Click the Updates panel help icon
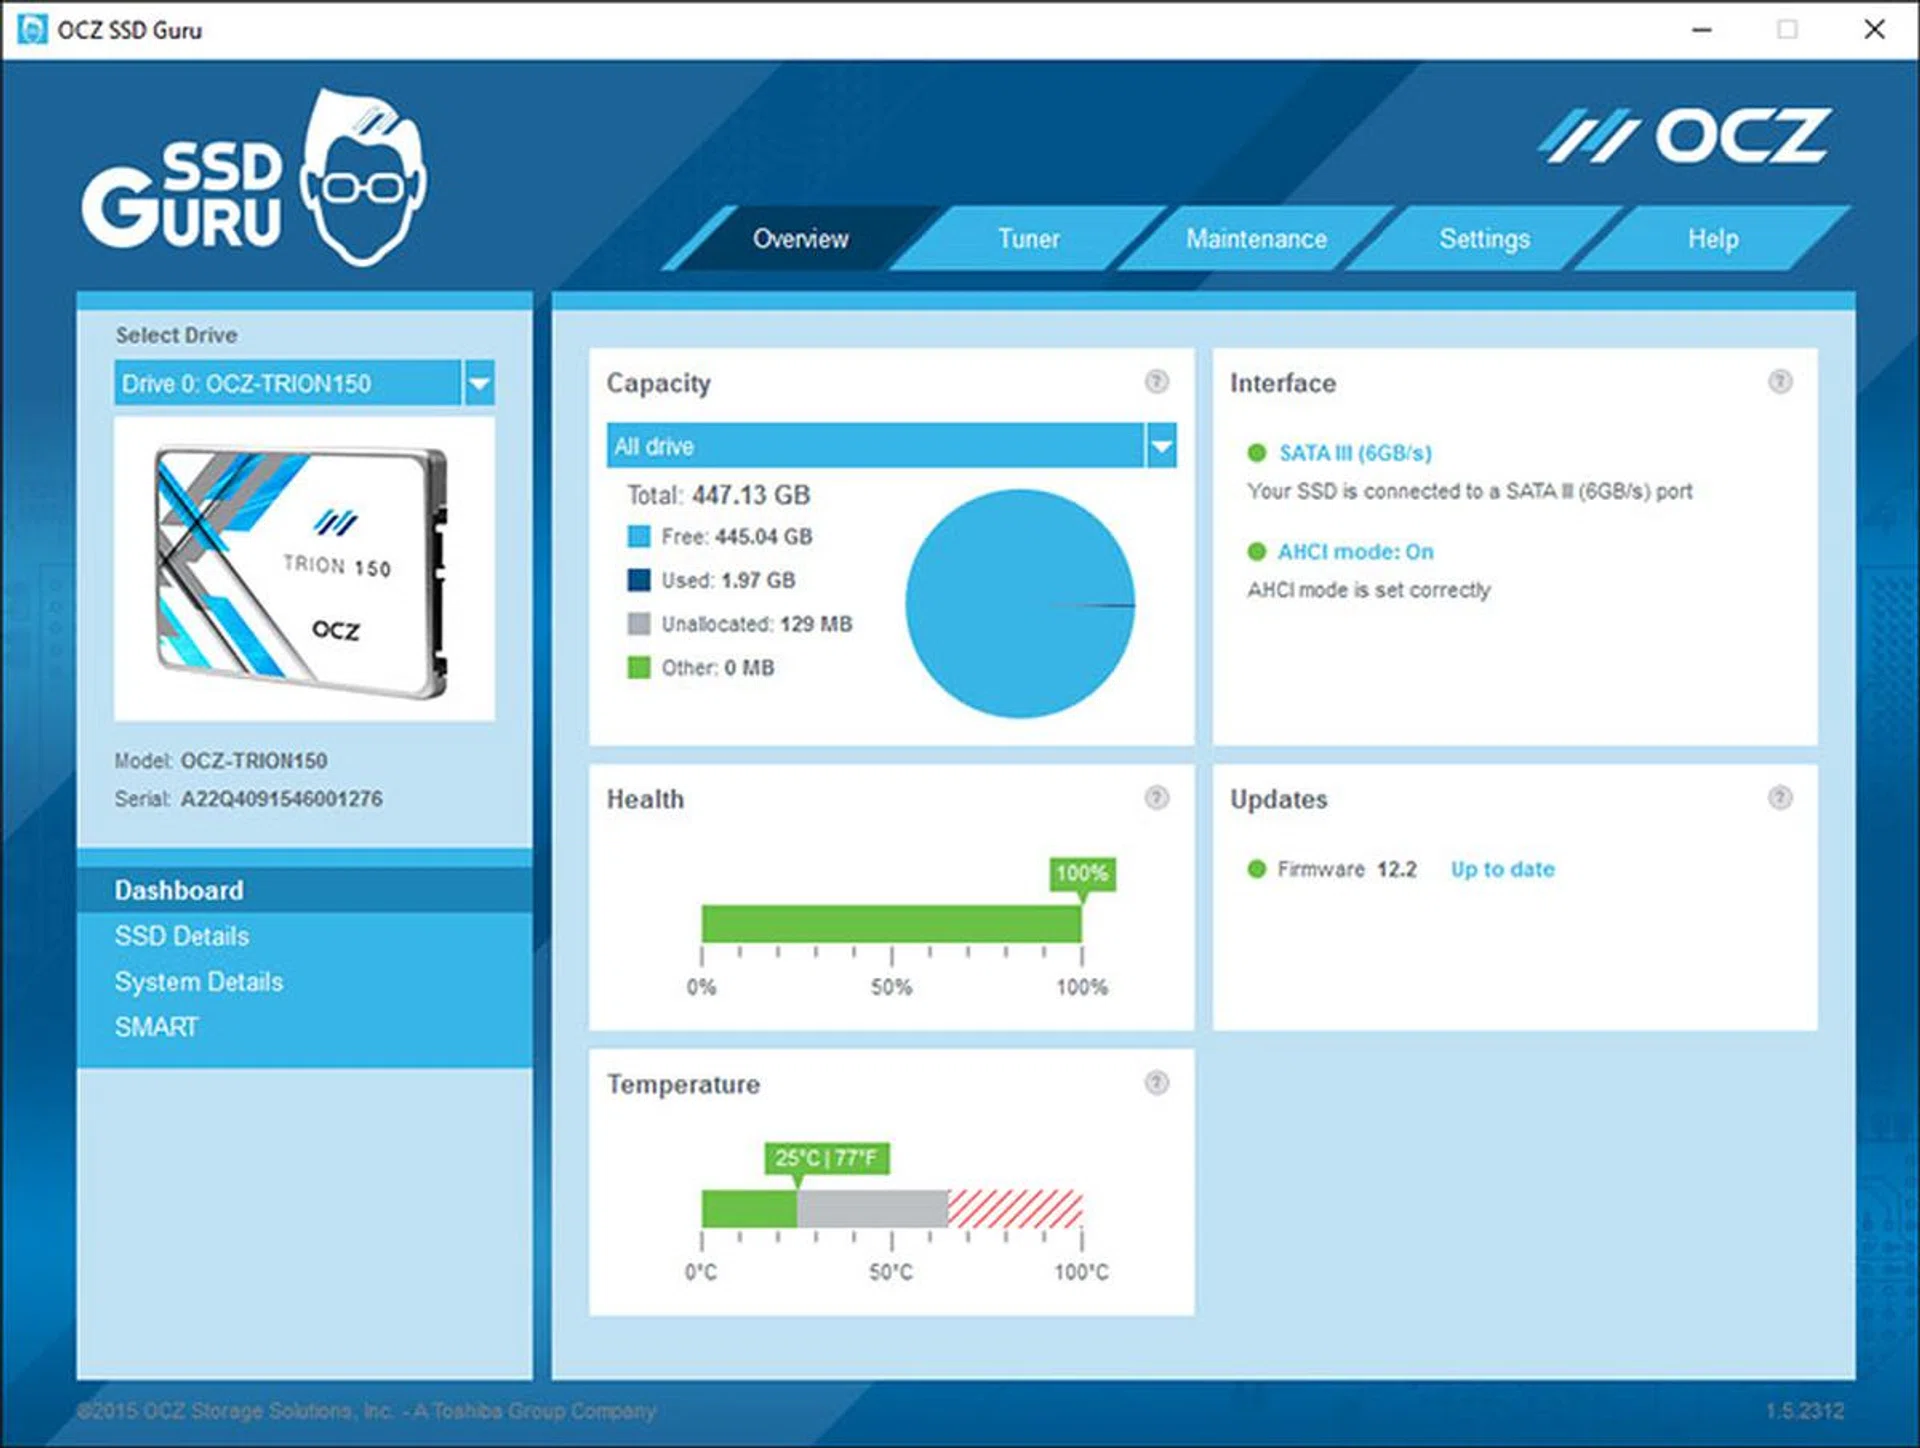This screenshot has width=1920, height=1448. [x=1780, y=797]
